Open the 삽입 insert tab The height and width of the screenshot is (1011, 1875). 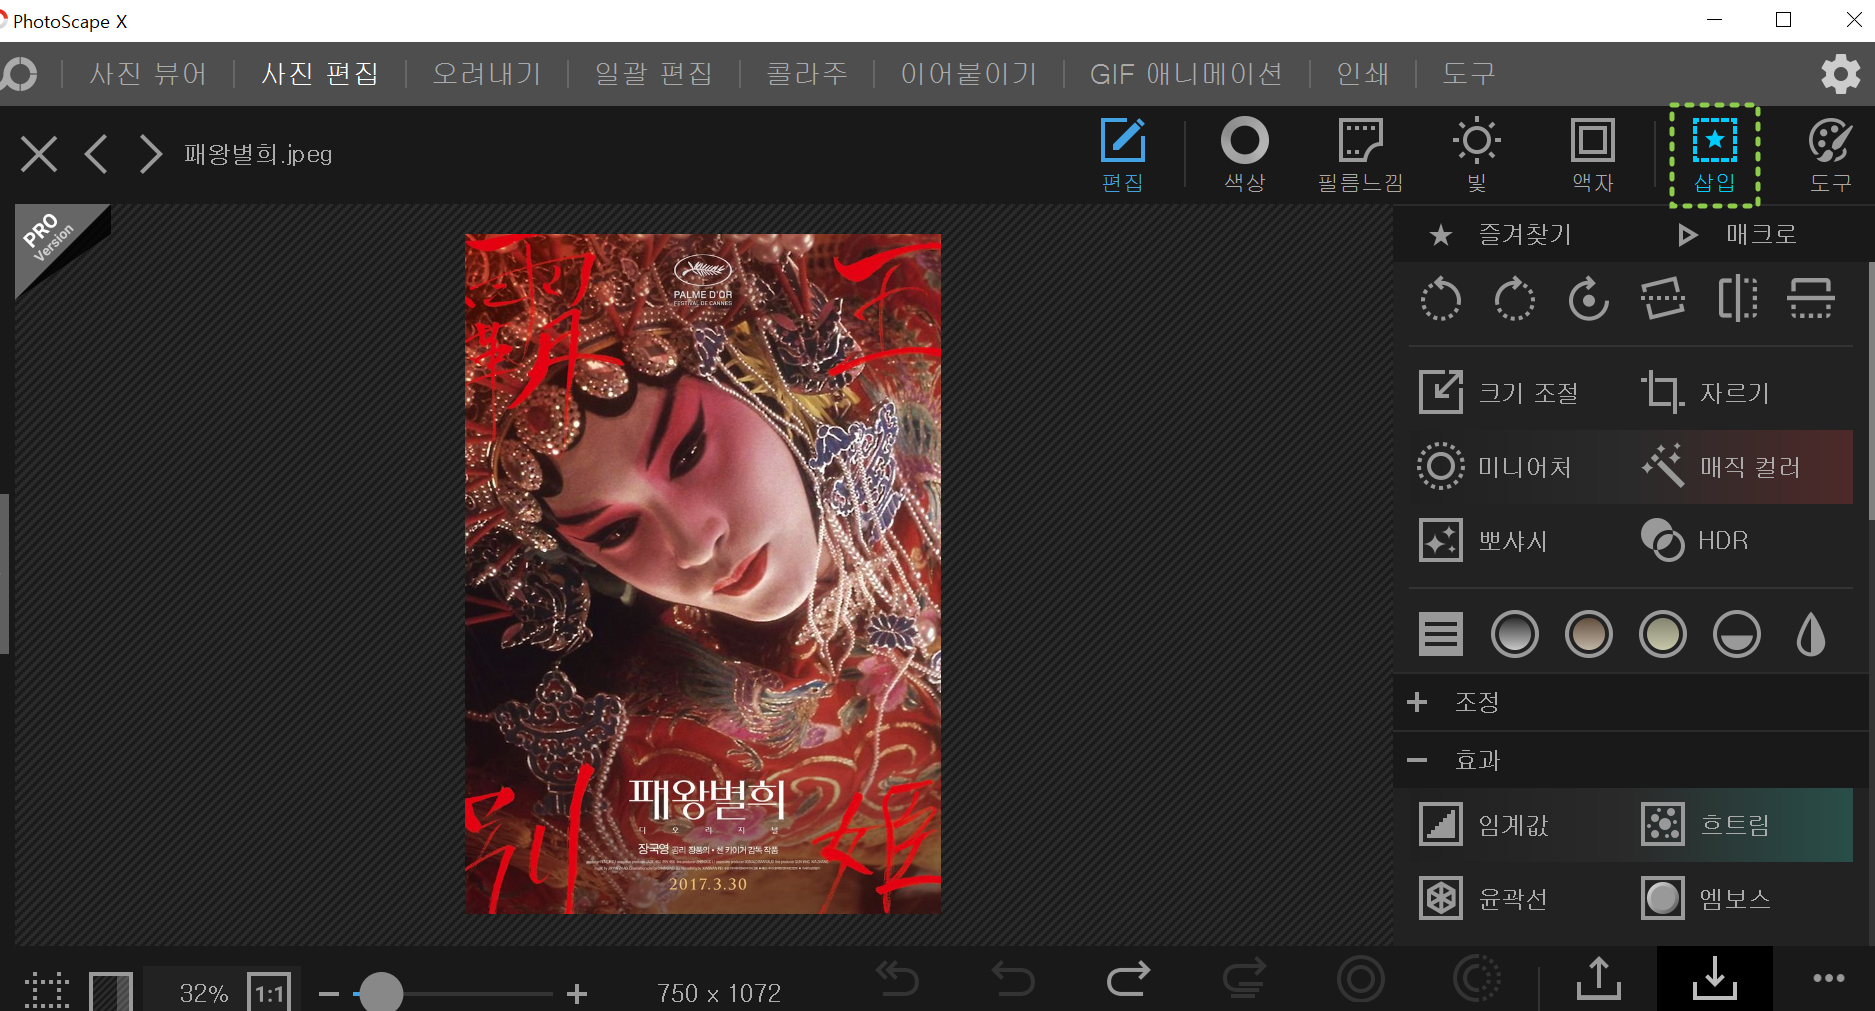(1715, 155)
